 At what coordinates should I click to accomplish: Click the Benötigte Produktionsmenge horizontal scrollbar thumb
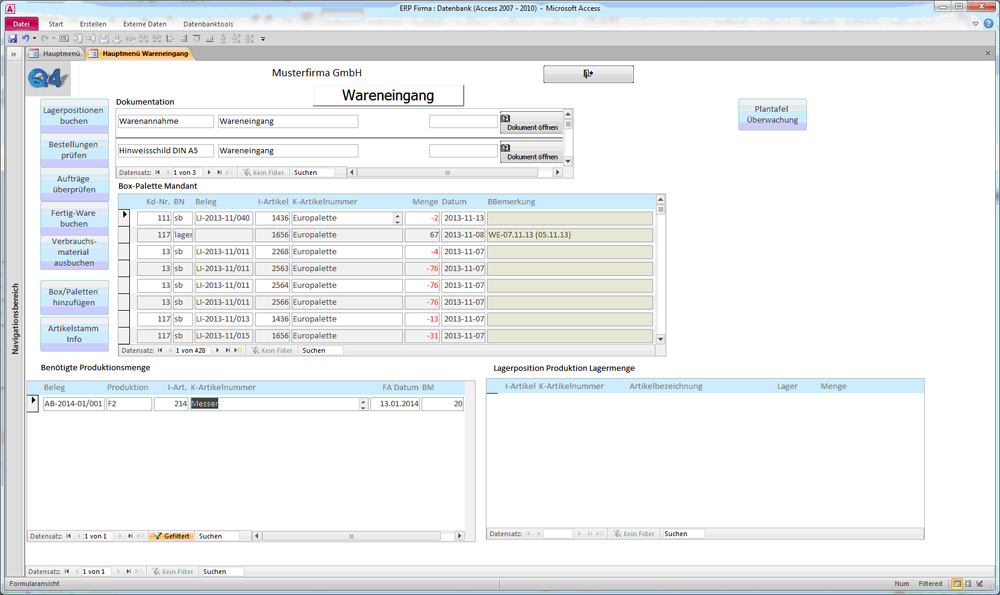(351, 536)
